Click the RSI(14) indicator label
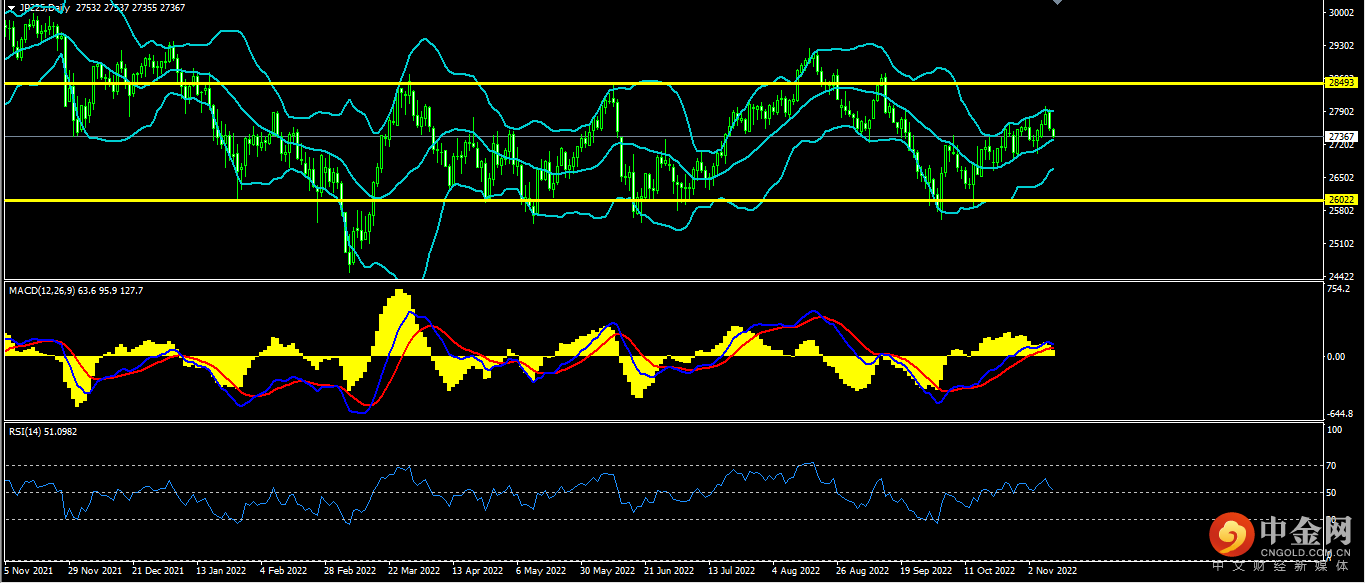 point(28,431)
